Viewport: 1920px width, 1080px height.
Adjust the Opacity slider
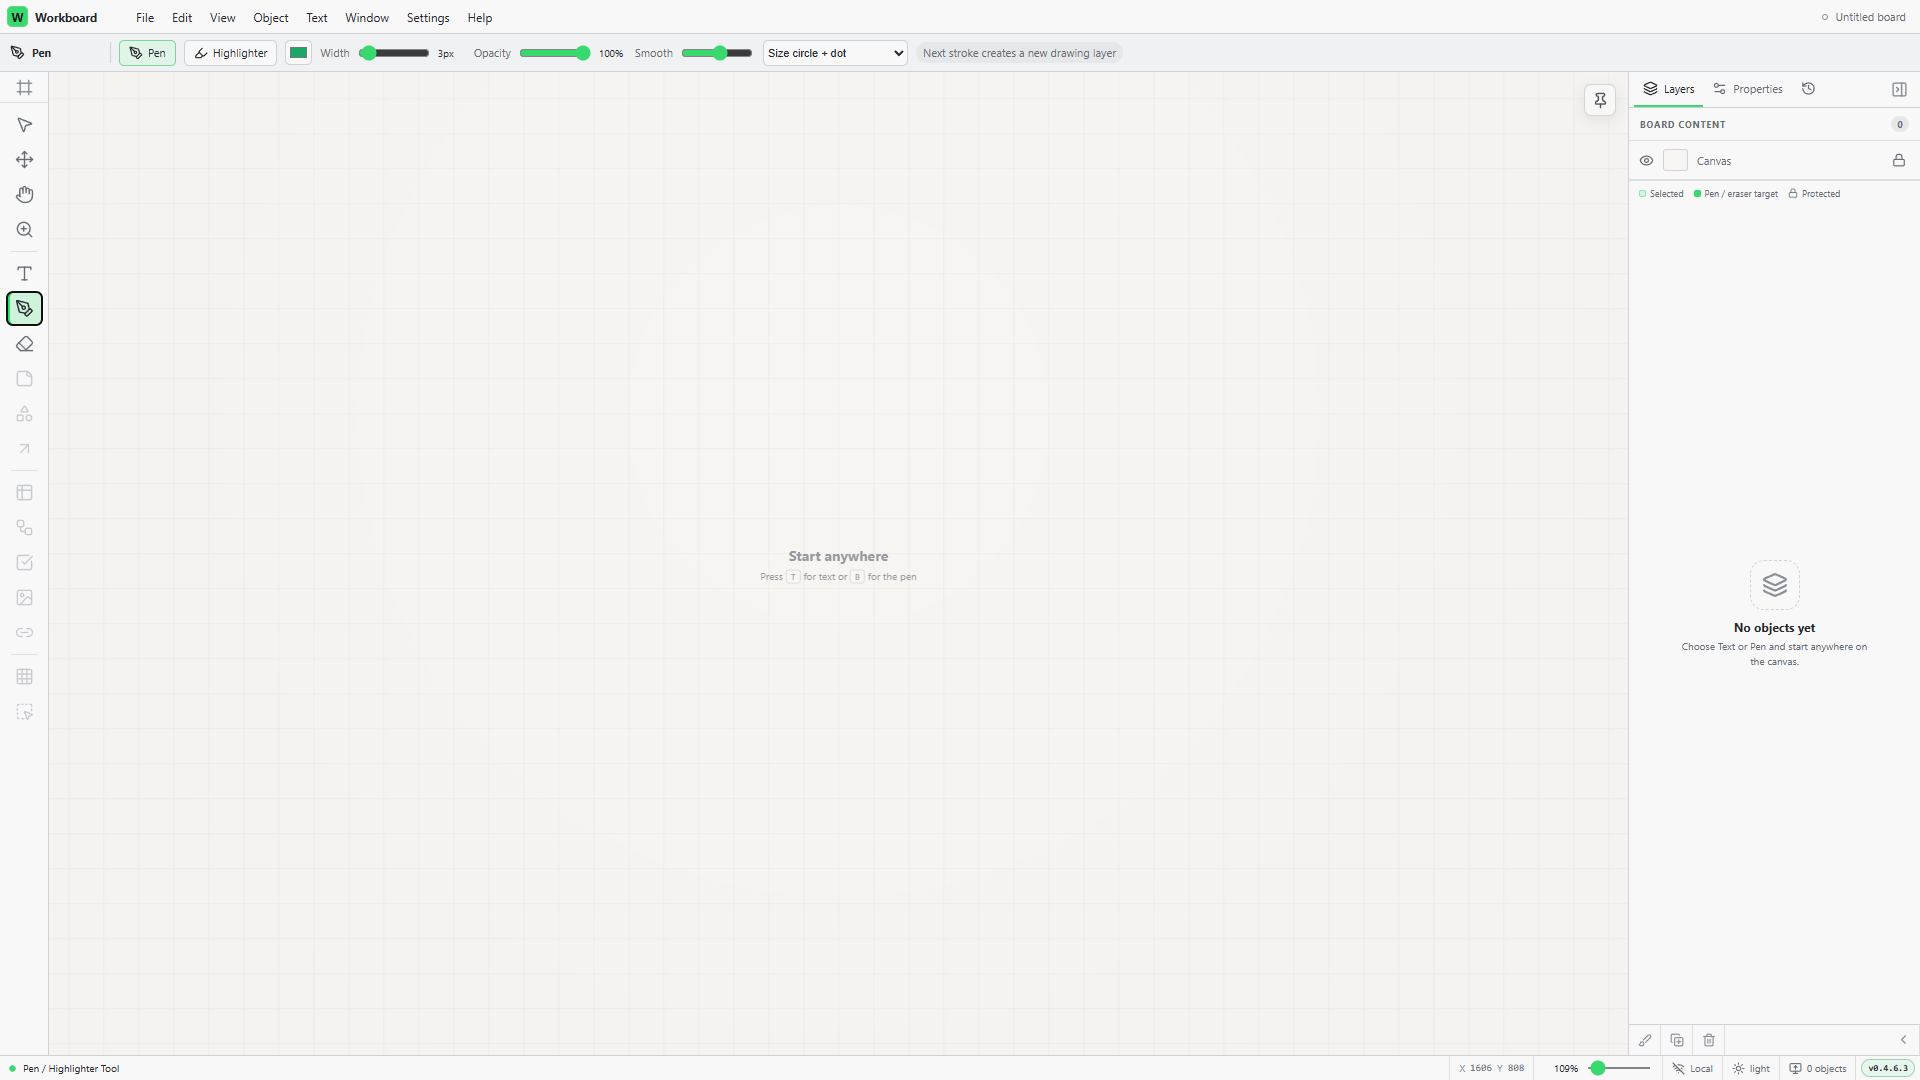555,53
